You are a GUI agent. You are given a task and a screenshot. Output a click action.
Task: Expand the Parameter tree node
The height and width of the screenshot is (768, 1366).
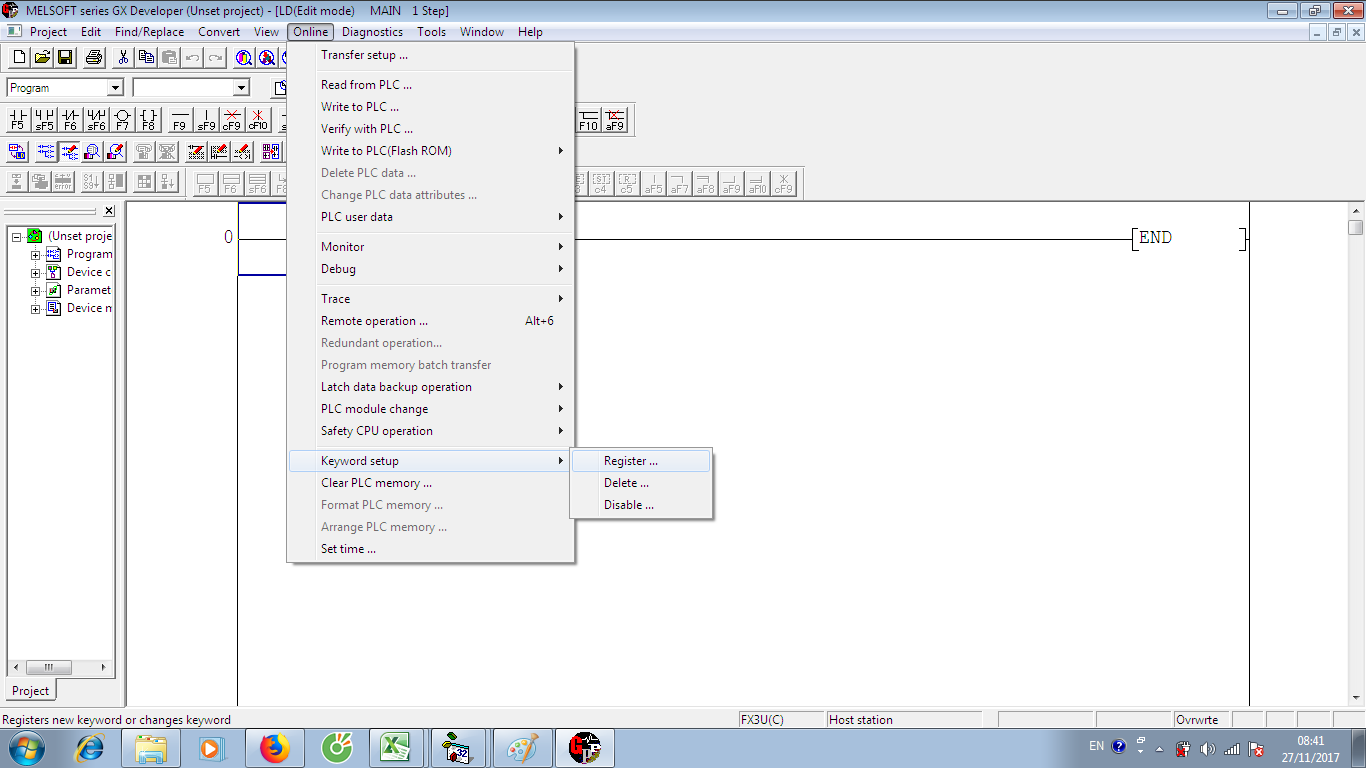[x=35, y=290]
